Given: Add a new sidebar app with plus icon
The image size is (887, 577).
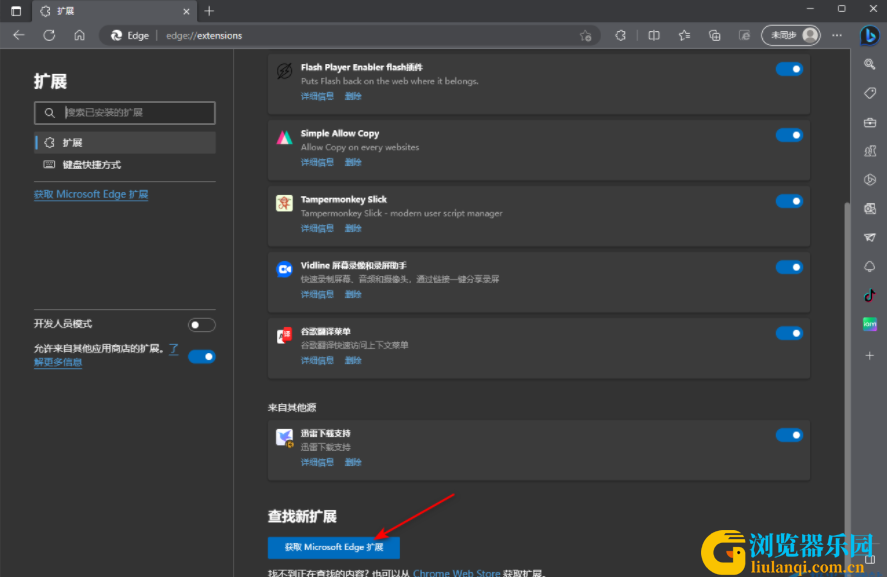Looking at the screenshot, I should pyautogui.click(x=870, y=356).
